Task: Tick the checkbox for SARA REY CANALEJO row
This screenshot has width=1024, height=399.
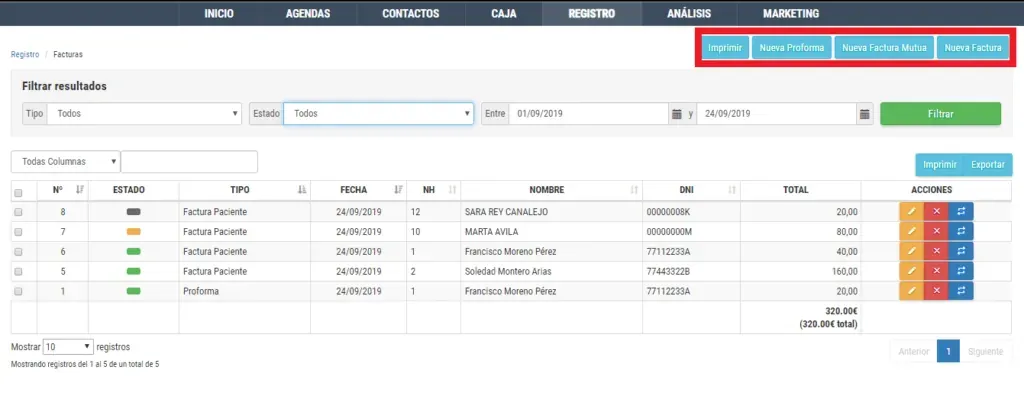Action: pos(18,212)
